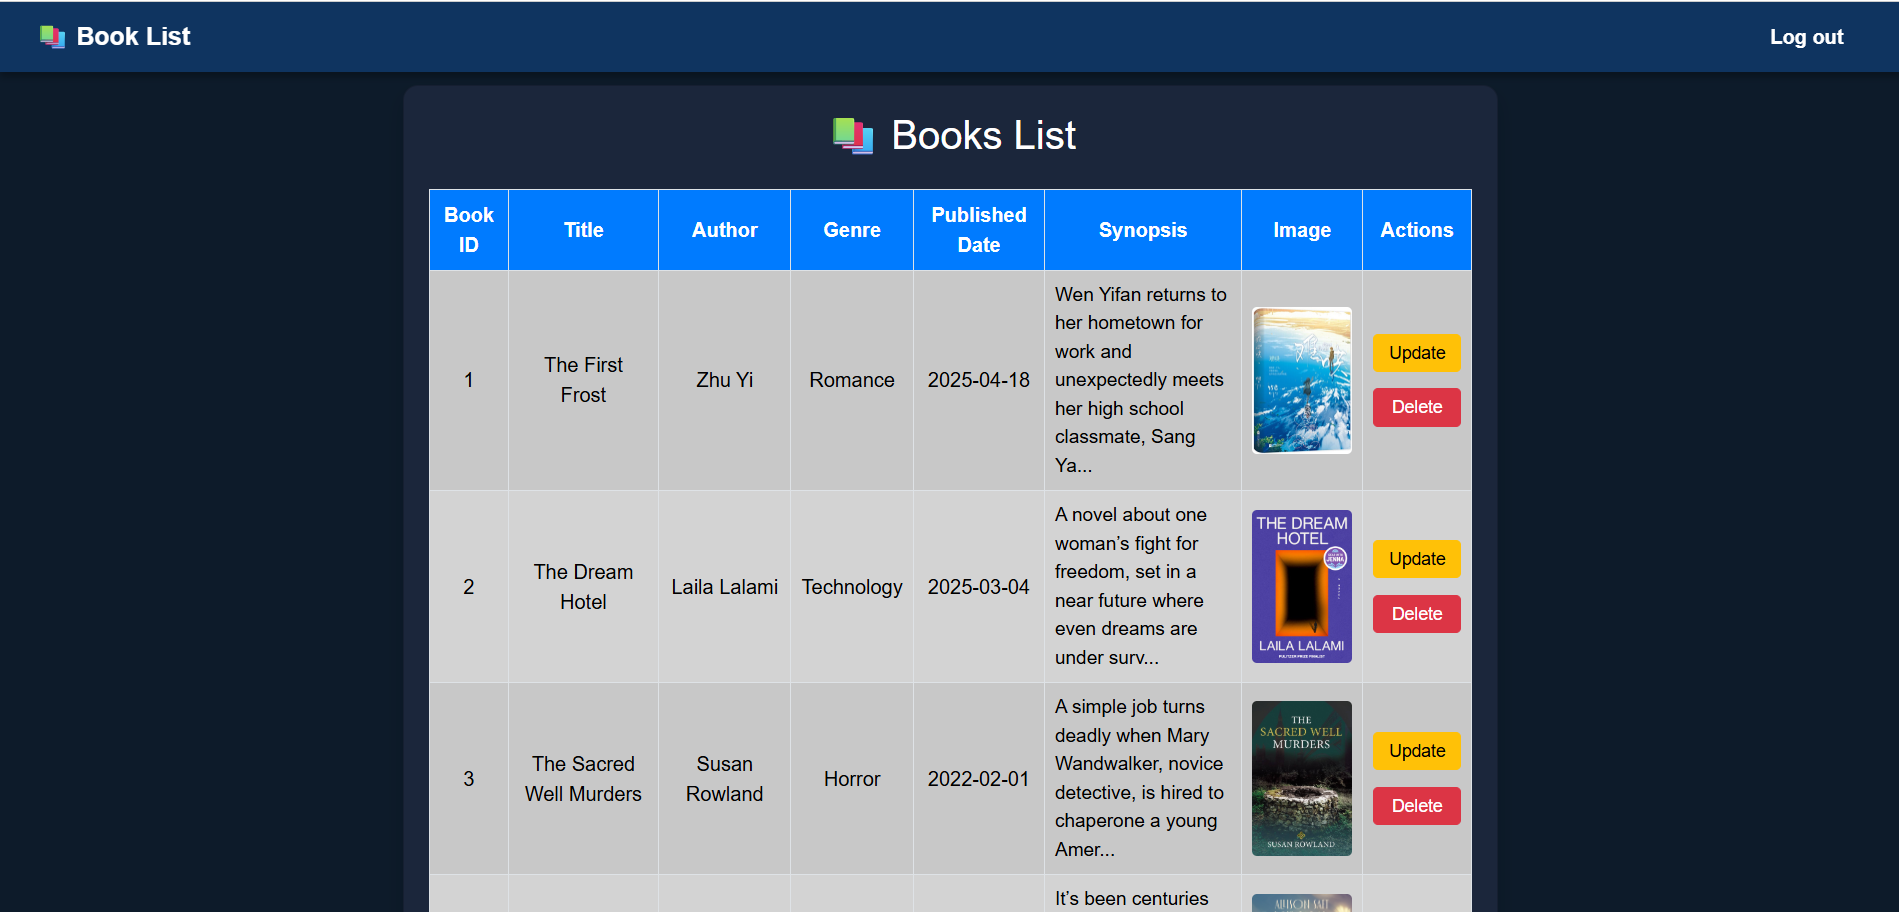Click synopsis starting A novel about one
1899x912 pixels.
(x=1131, y=586)
